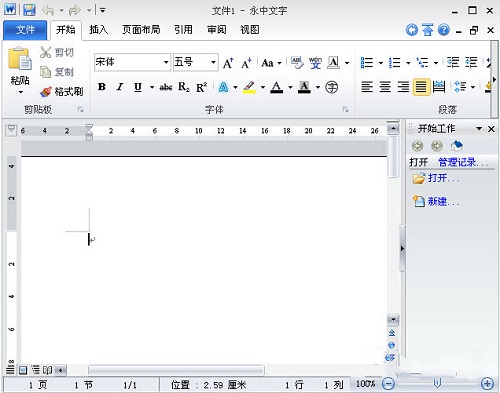This screenshot has width=500, height=393.
Task: Click the zoom slider handle
Action: coord(437,383)
